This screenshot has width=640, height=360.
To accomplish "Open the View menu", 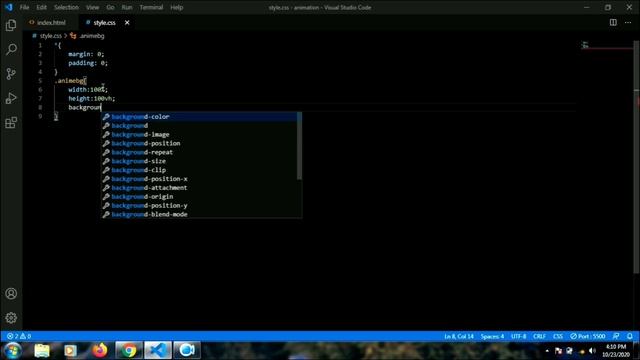I will click(x=92, y=7).
